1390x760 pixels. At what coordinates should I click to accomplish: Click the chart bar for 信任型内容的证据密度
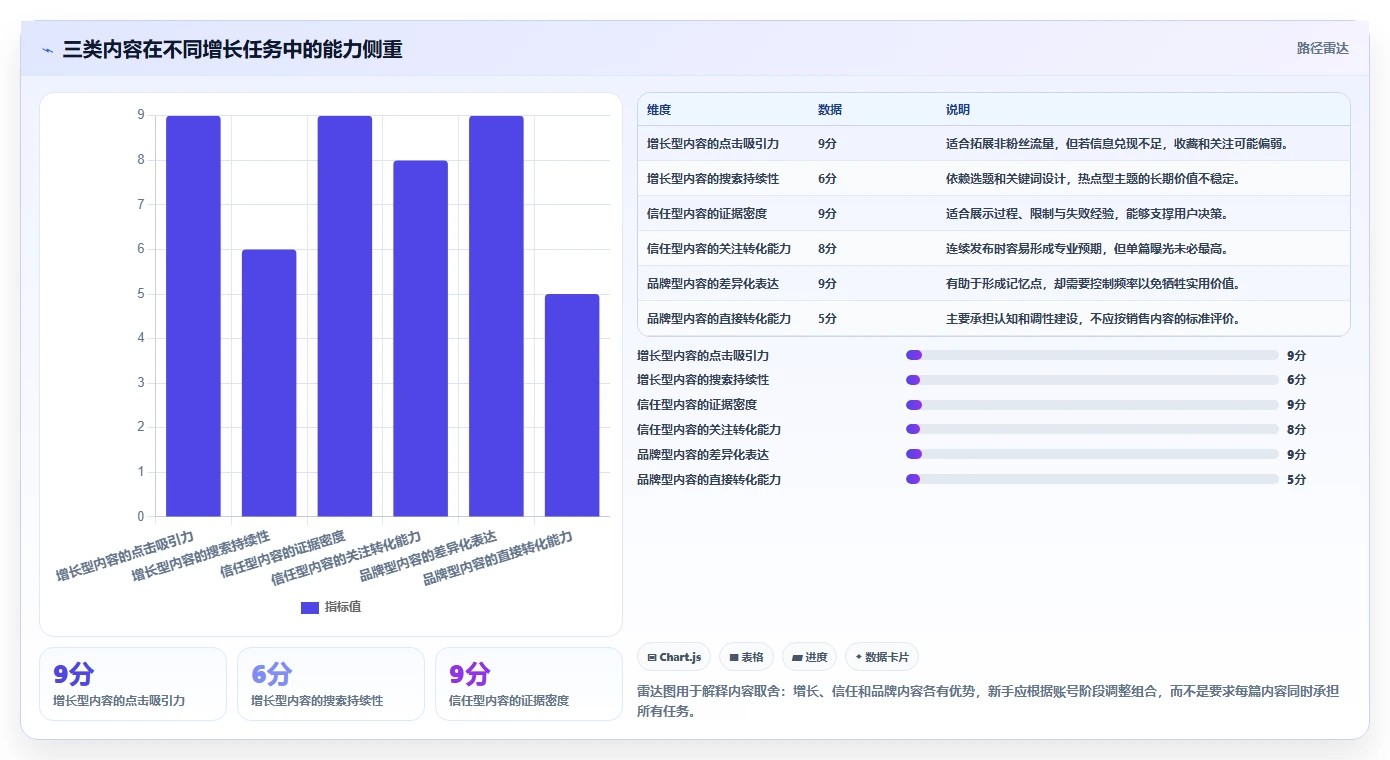pyautogui.click(x=345, y=316)
